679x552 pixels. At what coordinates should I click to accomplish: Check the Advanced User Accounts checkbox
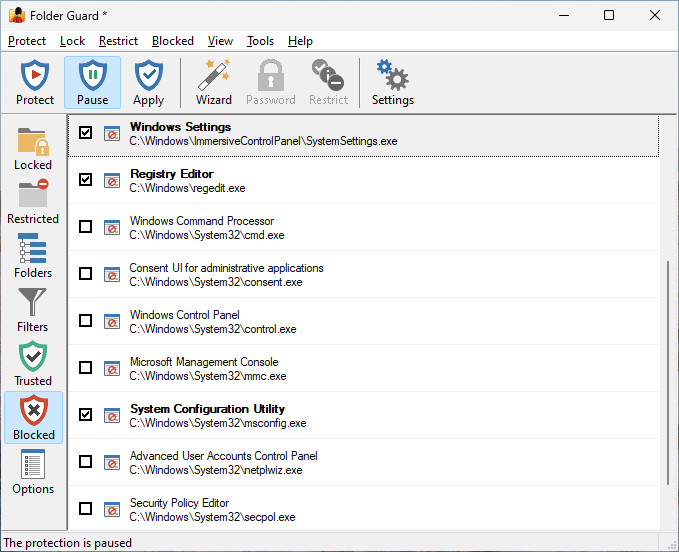pyautogui.click(x=85, y=461)
